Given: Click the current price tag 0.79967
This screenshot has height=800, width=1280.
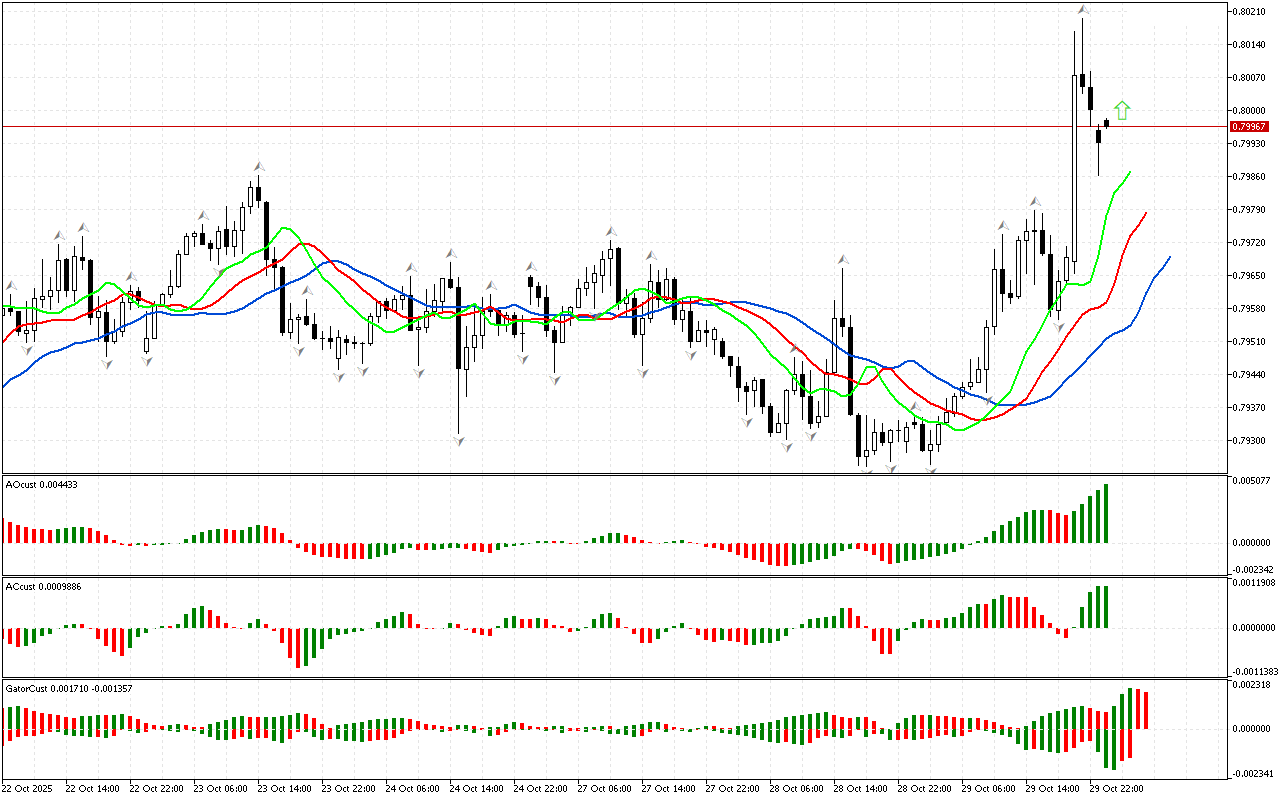Looking at the screenshot, I should (1246, 127).
